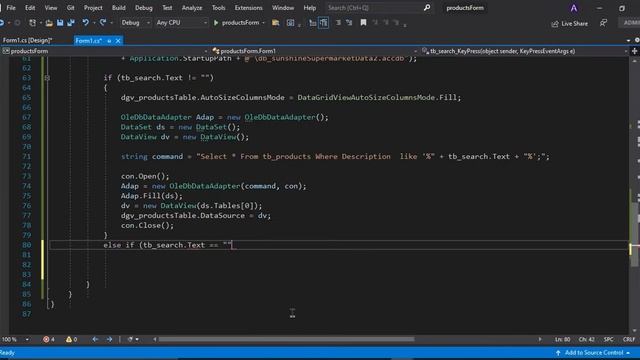This screenshot has width=640, height=360.
Task: Click the Live Share button
Action: click(x=570, y=24)
